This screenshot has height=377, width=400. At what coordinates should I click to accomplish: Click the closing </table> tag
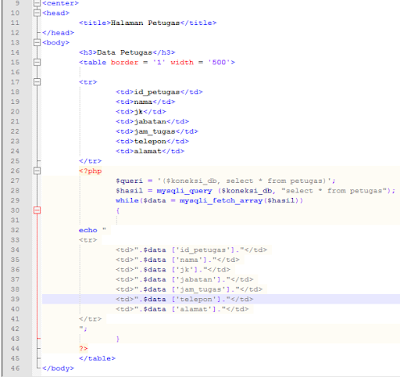(97, 359)
